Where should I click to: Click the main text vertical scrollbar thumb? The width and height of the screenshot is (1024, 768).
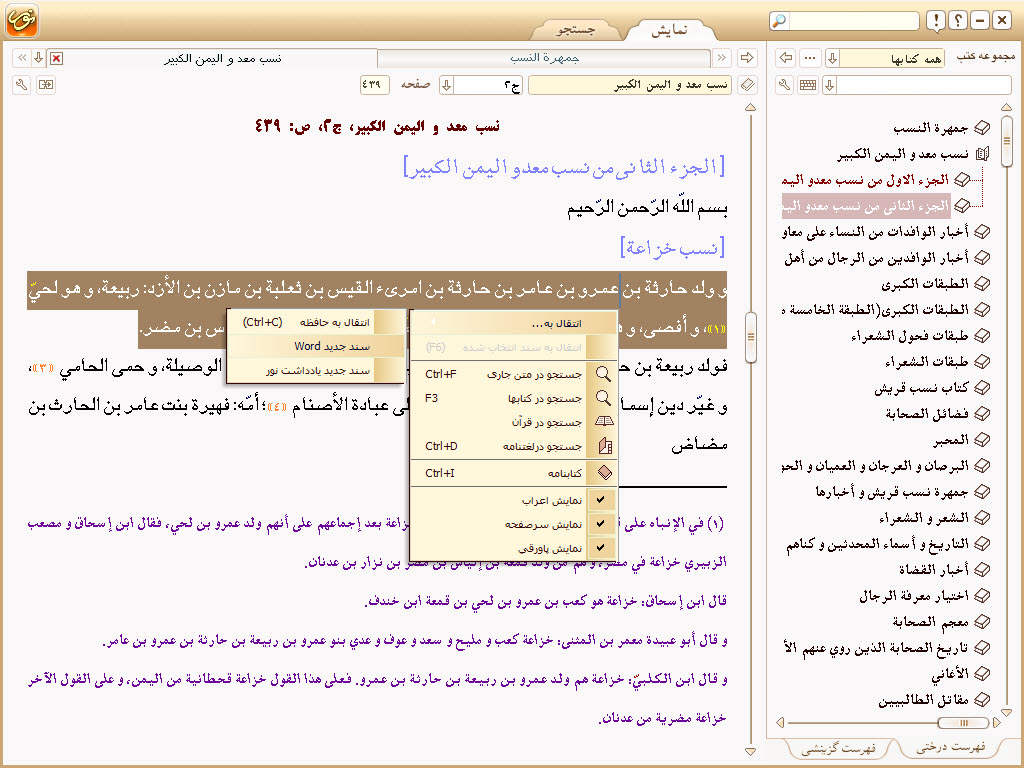750,337
